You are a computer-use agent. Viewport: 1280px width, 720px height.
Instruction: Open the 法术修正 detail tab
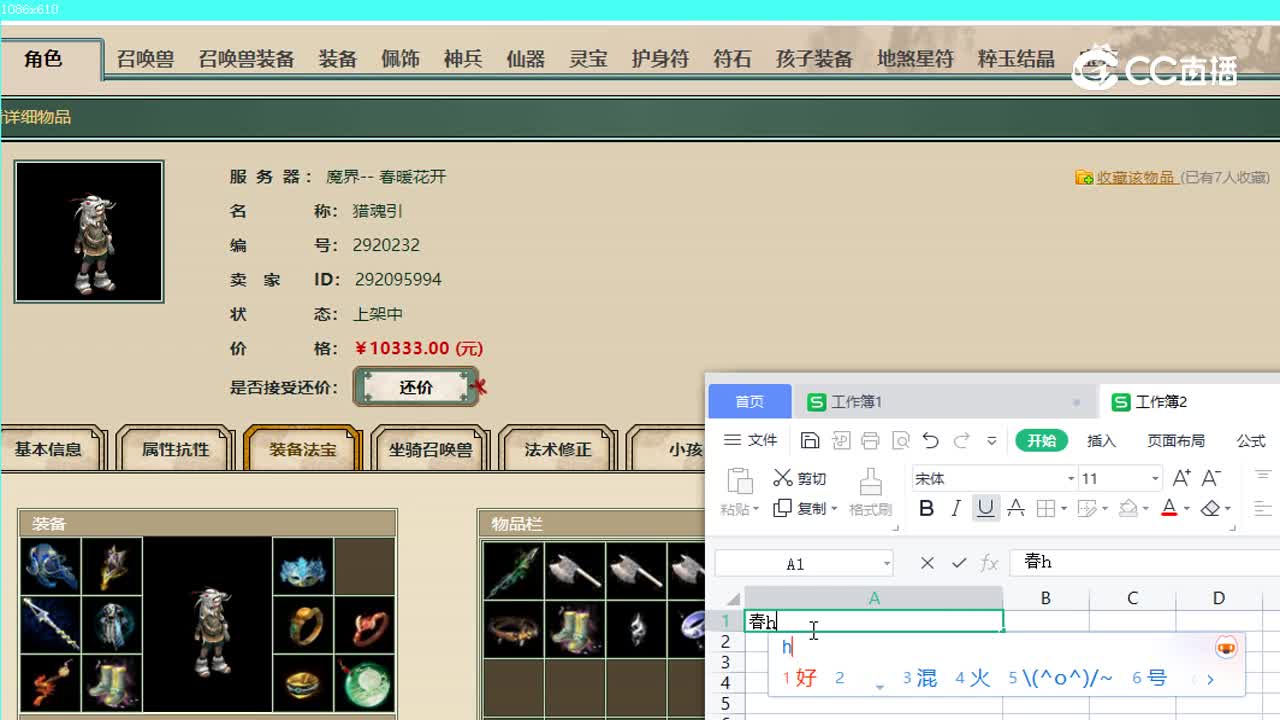tap(558, 449)
